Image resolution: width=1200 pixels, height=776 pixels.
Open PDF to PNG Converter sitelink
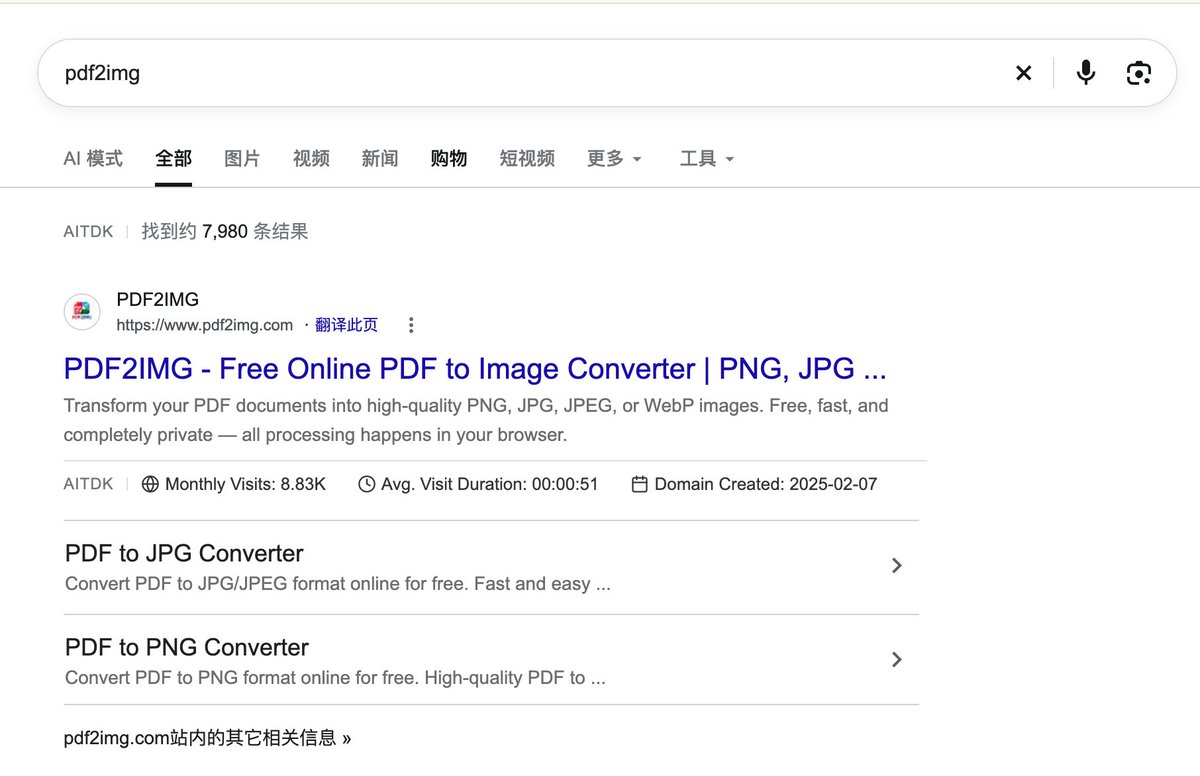[x=187, y=647]
